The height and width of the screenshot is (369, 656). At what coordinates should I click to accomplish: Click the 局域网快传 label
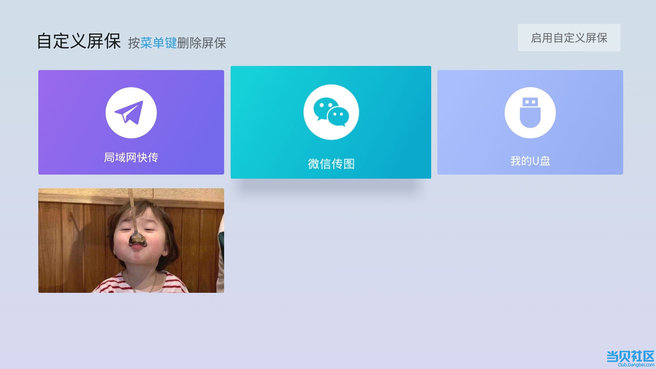tap(131, 157)
